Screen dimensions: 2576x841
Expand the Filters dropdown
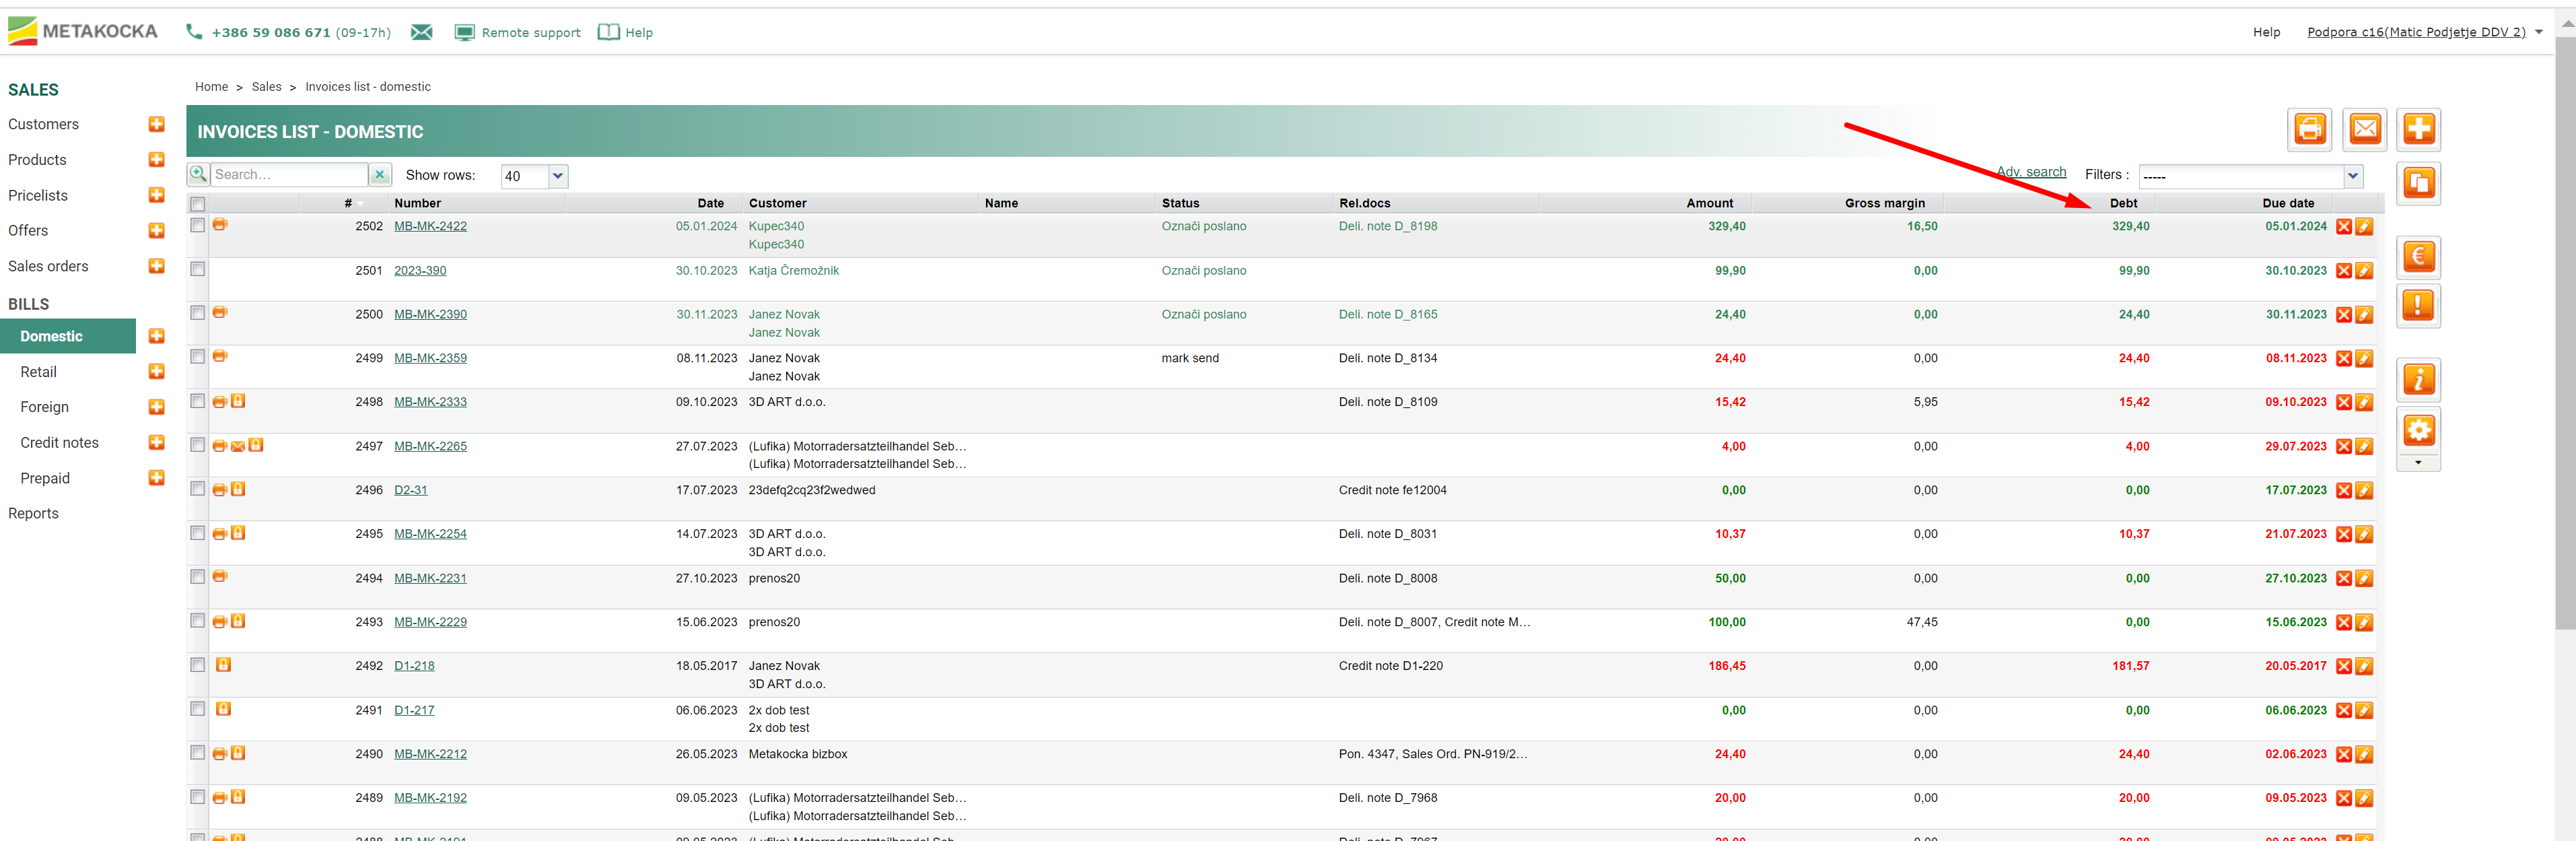(x=2352, y=176)
